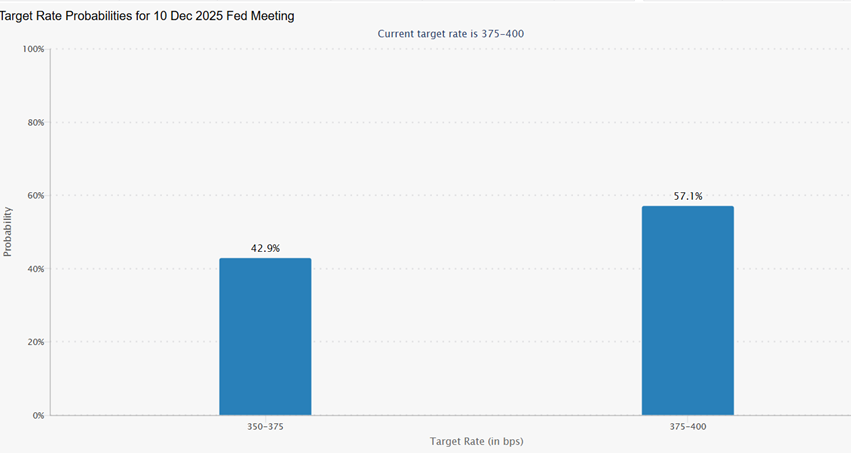Click the 375-400 target rate bar
Screen dimensions: 851x453
tap(687, 310)
